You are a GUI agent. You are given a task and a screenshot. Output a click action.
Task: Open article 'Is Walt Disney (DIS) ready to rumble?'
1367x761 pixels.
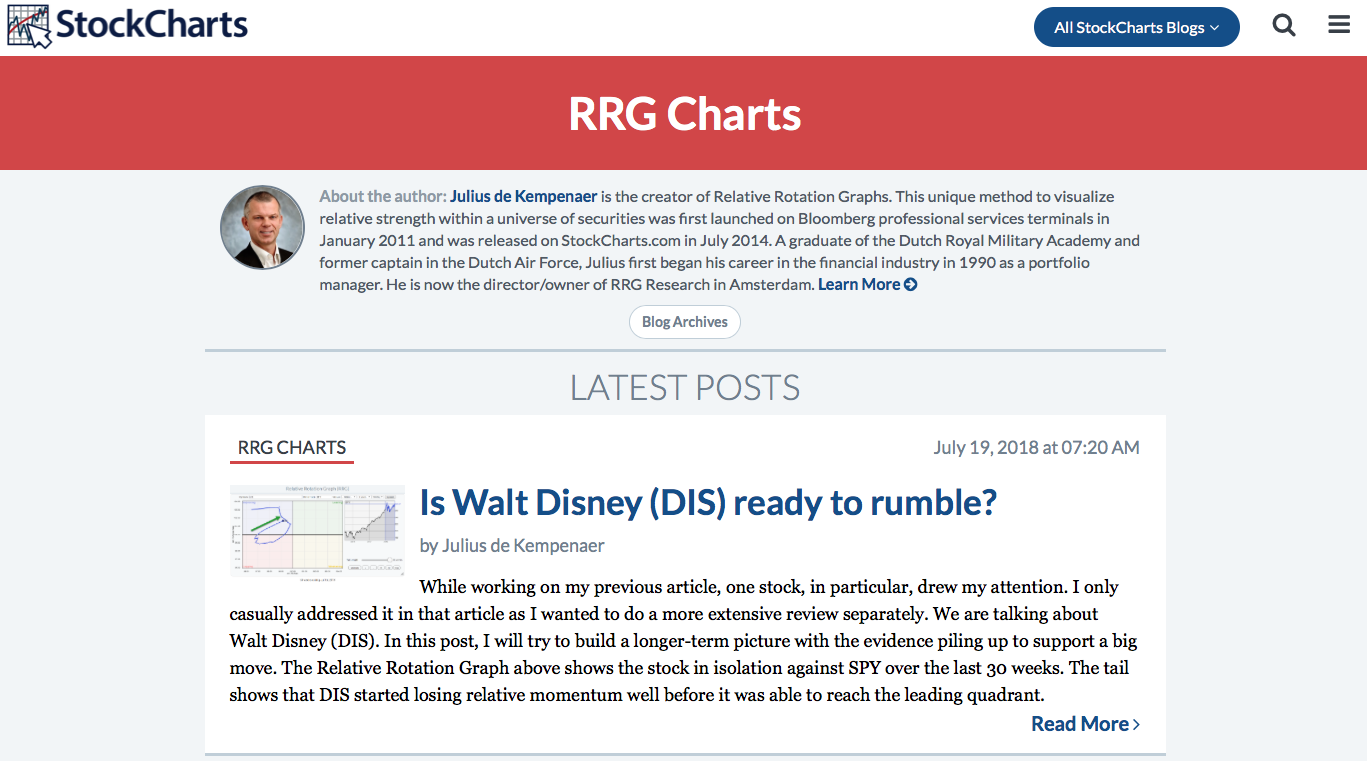click(x=708, y=502)
